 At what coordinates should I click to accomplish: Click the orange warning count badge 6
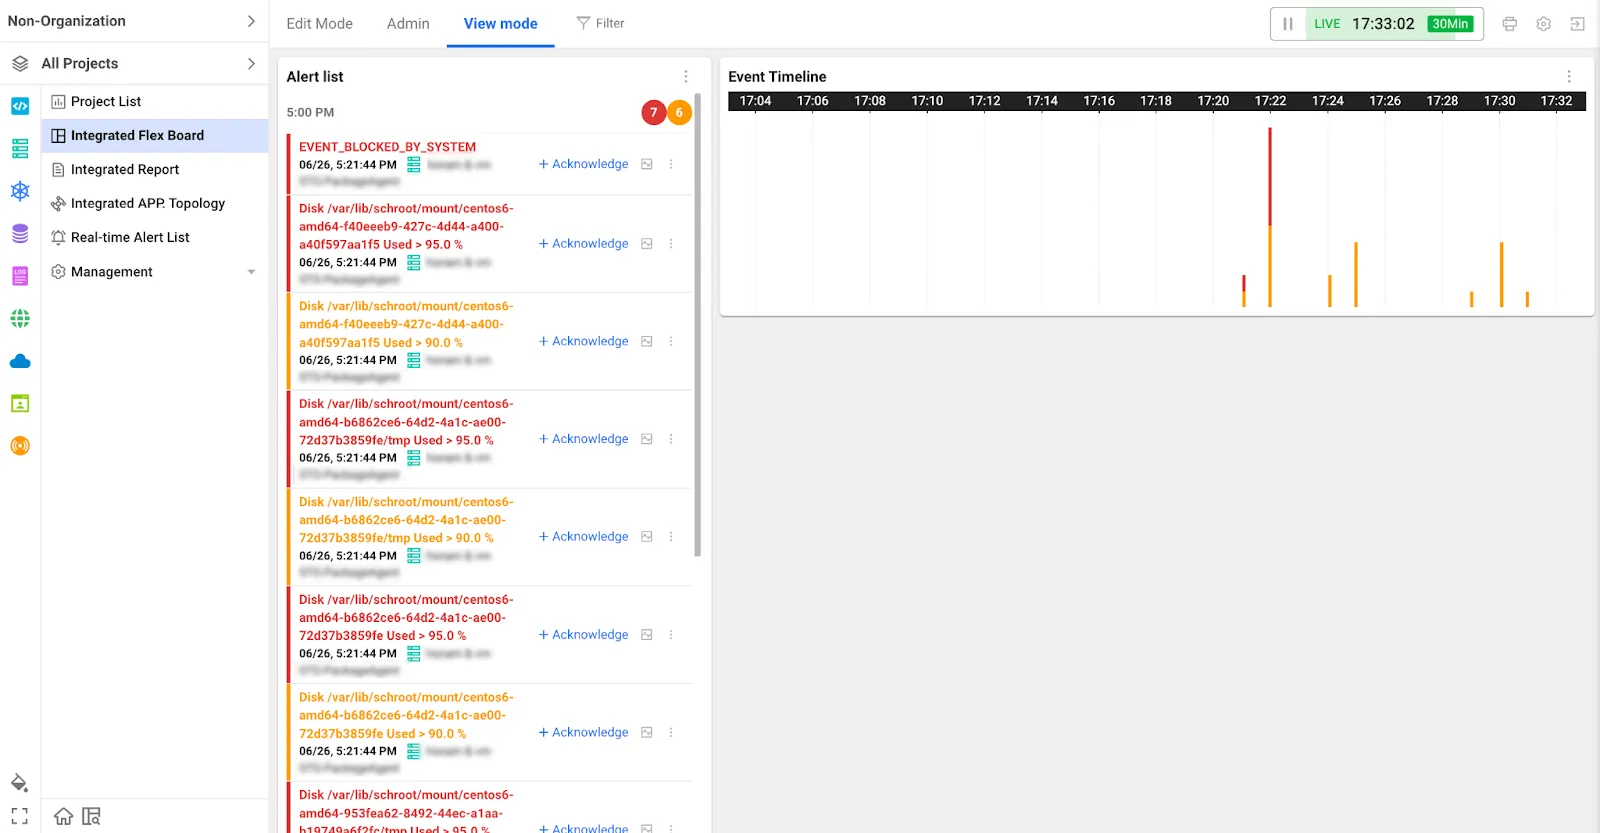pos(679,113)
